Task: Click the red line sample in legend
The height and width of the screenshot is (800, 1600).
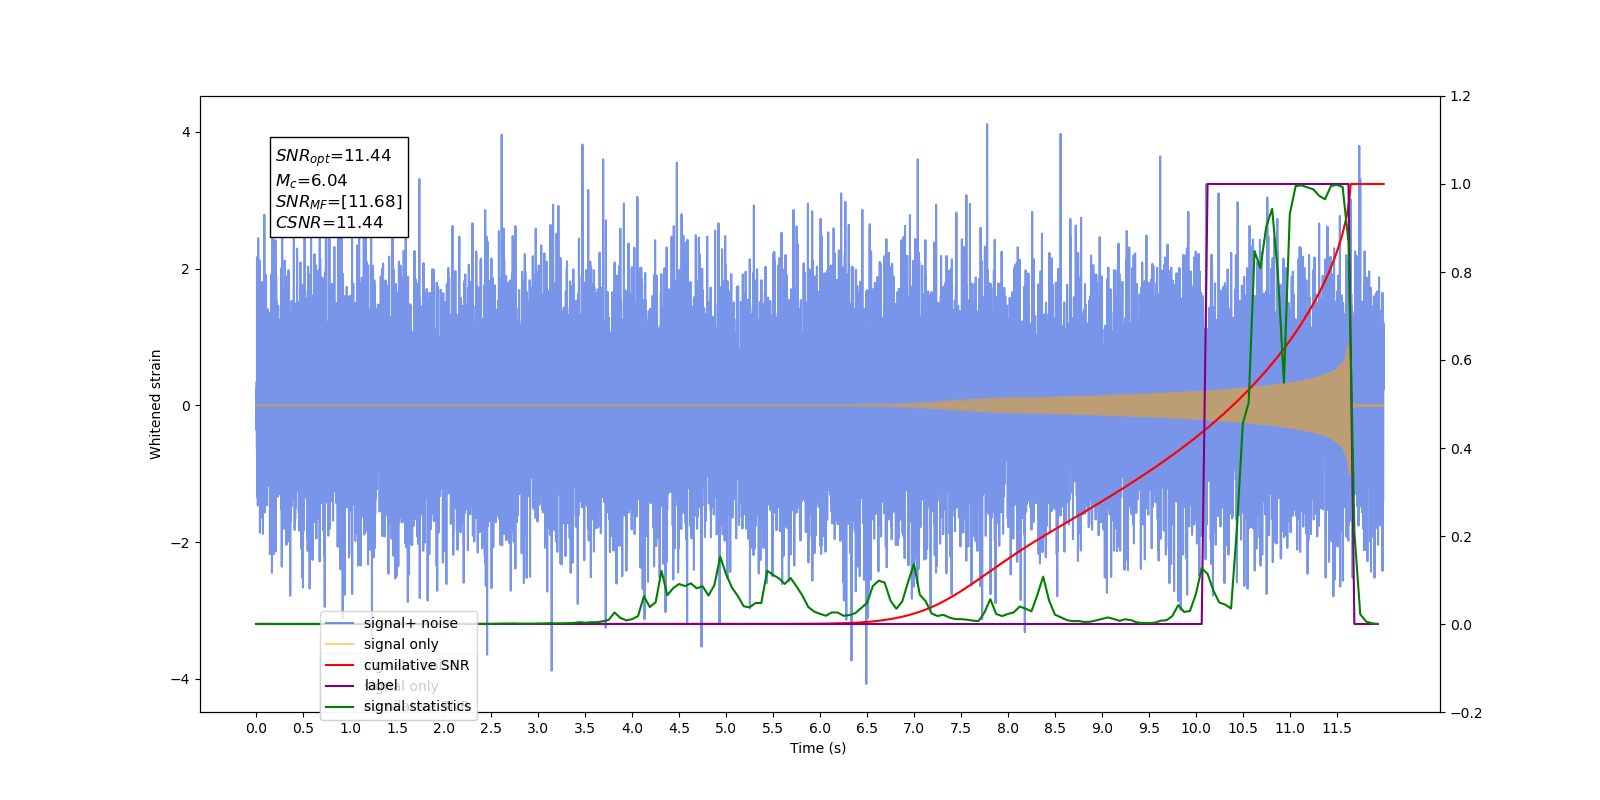Action: coord(340,665)
